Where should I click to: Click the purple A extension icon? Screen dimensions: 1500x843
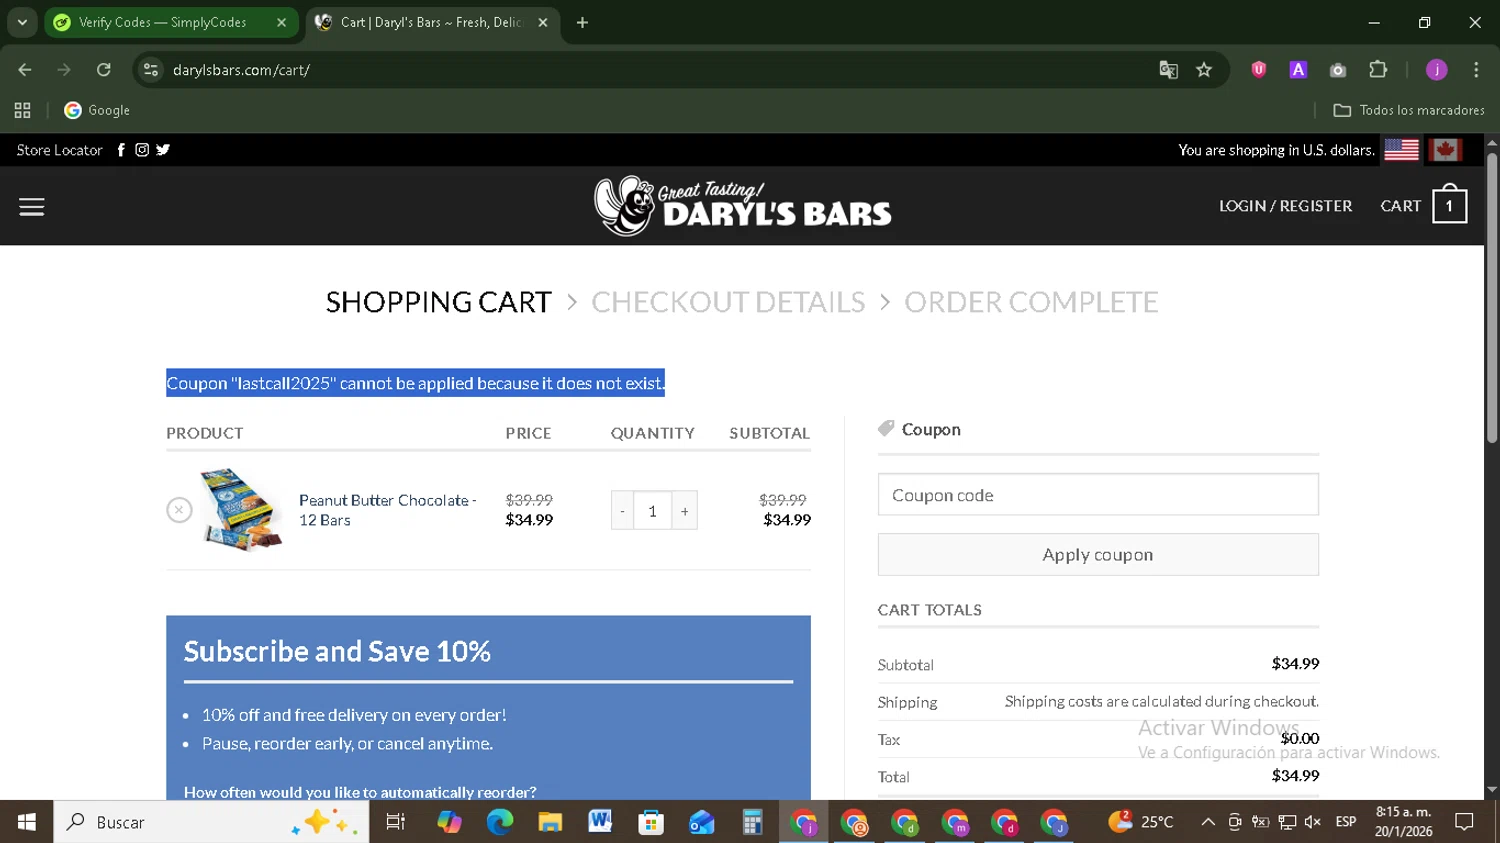(x=1298, y=70)
